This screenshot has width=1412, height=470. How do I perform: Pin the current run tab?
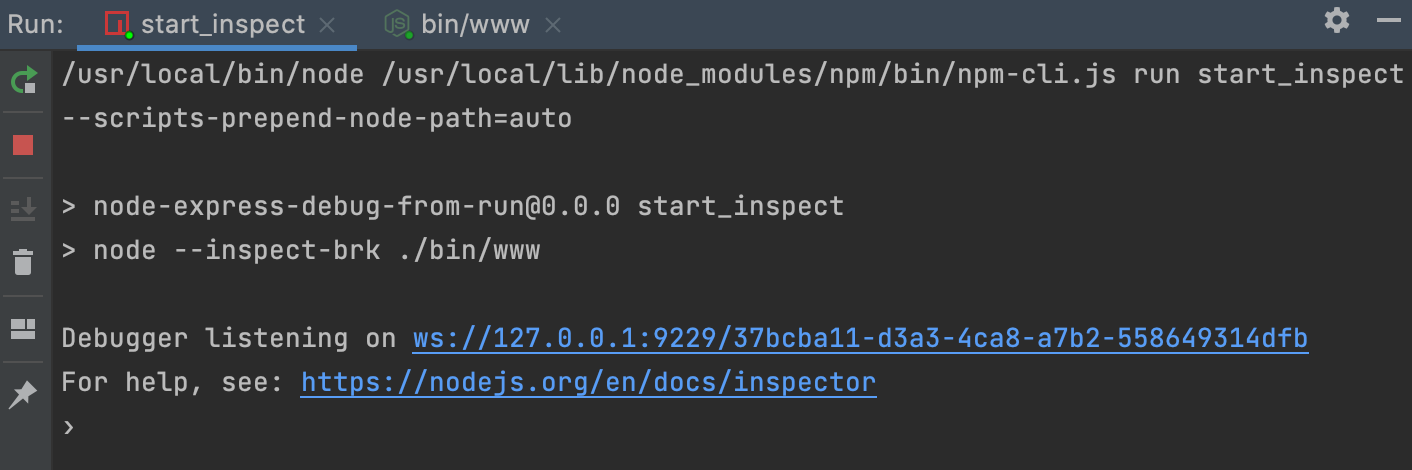(23, 395)
